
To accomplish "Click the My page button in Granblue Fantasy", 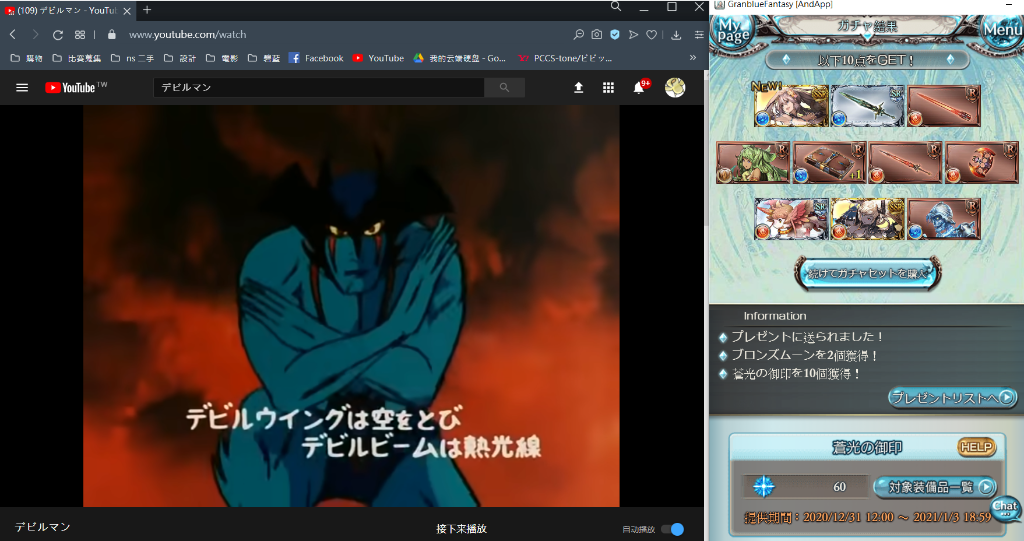I will coord(733,31).
